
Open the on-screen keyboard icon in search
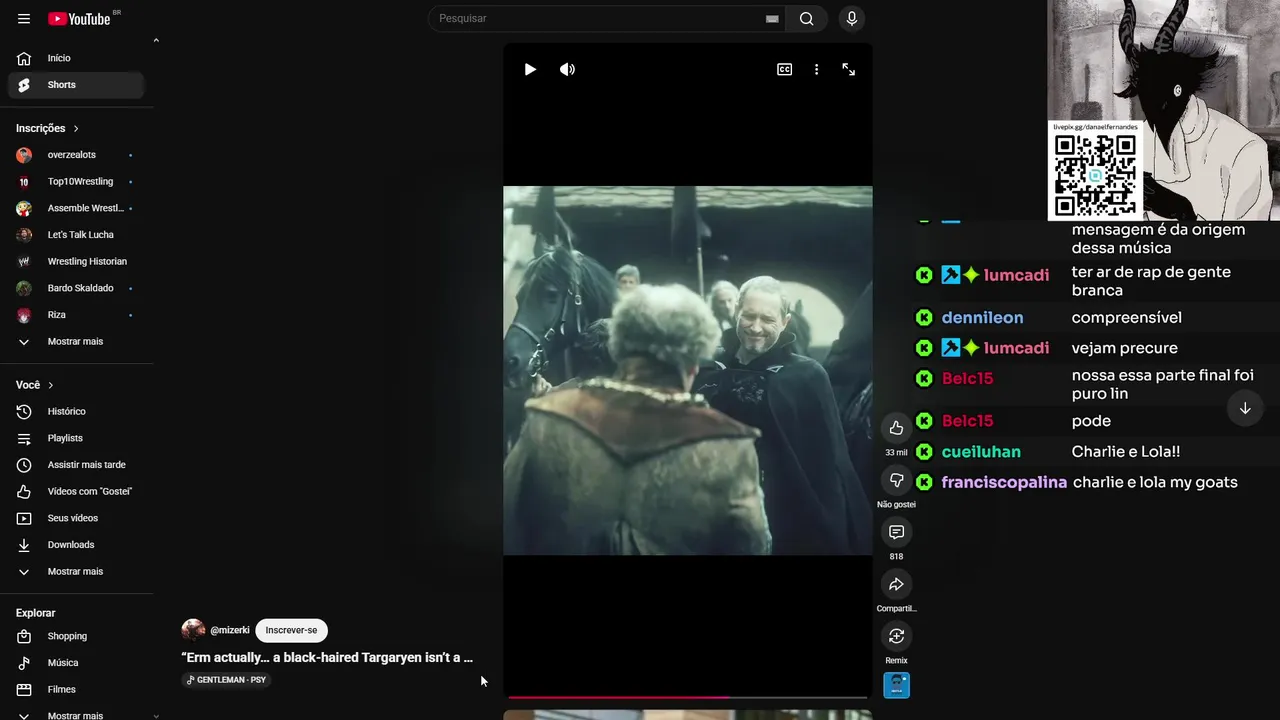(772, 19)
